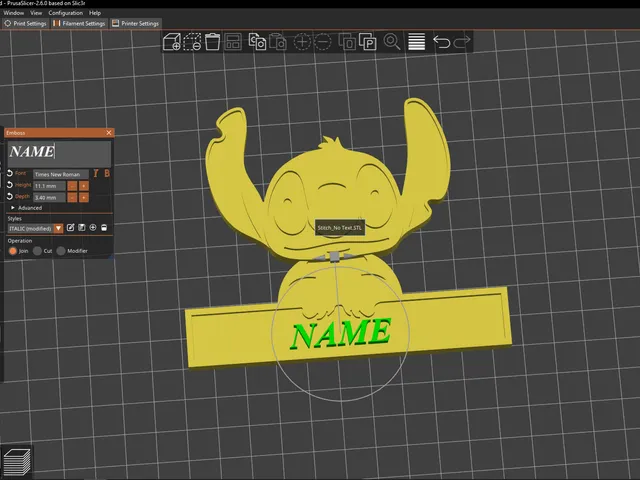640x480 pixels.
Task: Click the add new style icon
Action: 93,228
